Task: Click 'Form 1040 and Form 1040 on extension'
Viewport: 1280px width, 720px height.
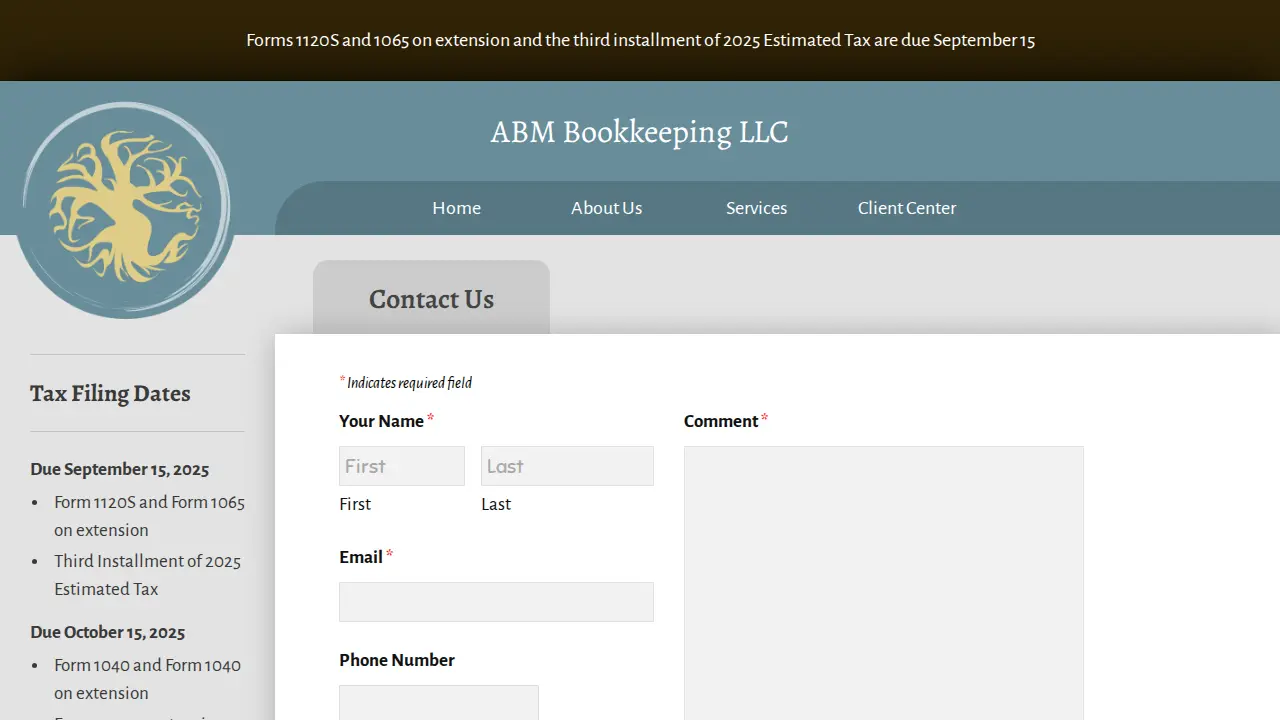Action: [x=148, y=679]
